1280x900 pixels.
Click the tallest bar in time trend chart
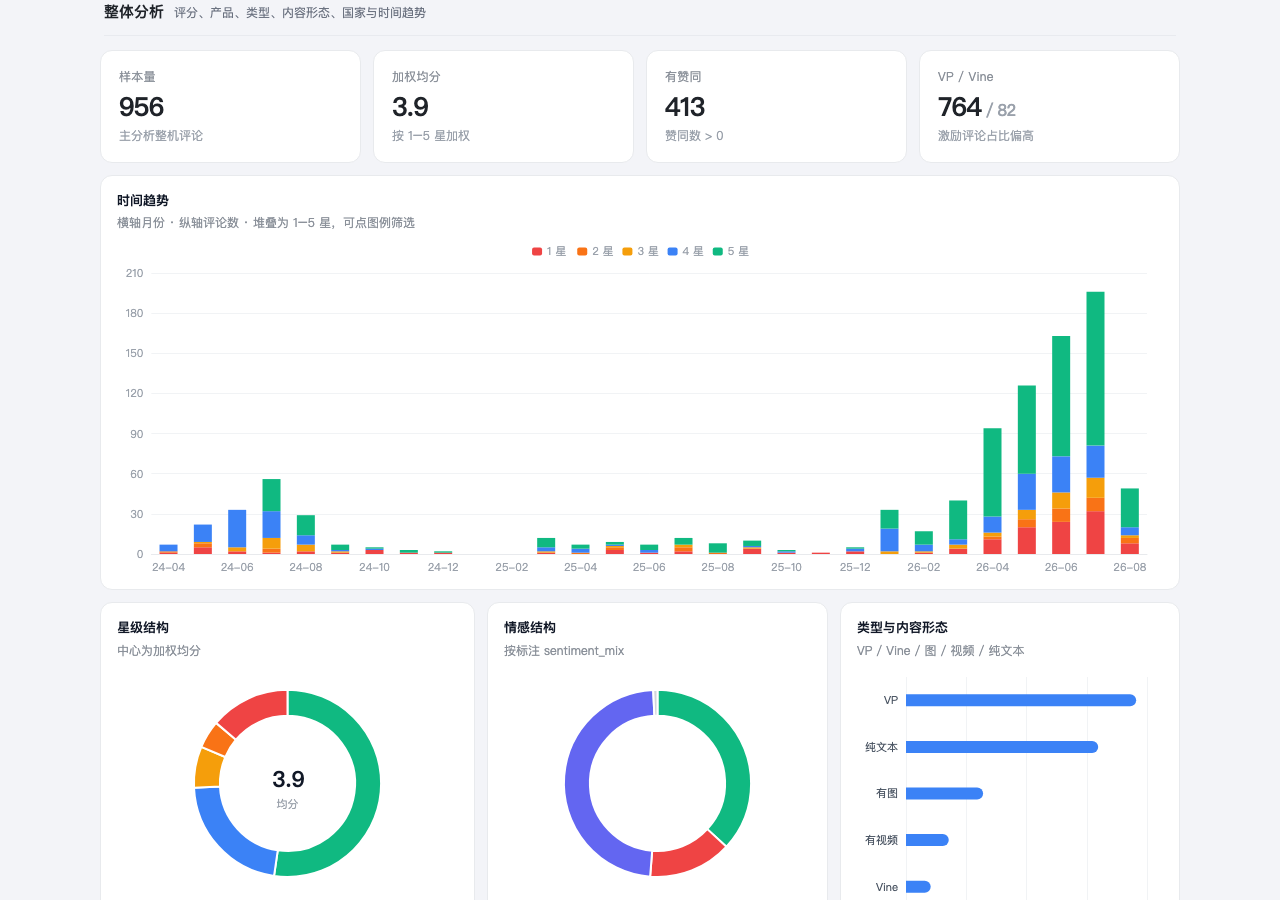[x=1095, y=423]
